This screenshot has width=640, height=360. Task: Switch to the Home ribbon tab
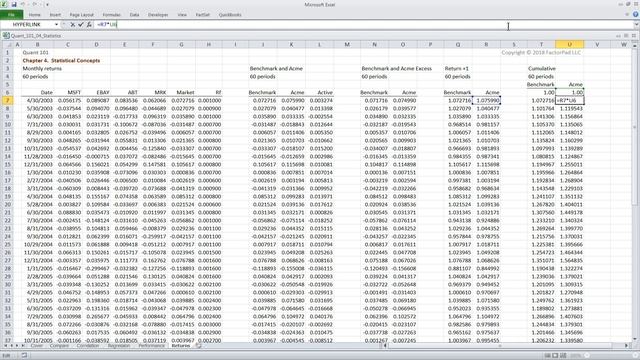(35, 15)
